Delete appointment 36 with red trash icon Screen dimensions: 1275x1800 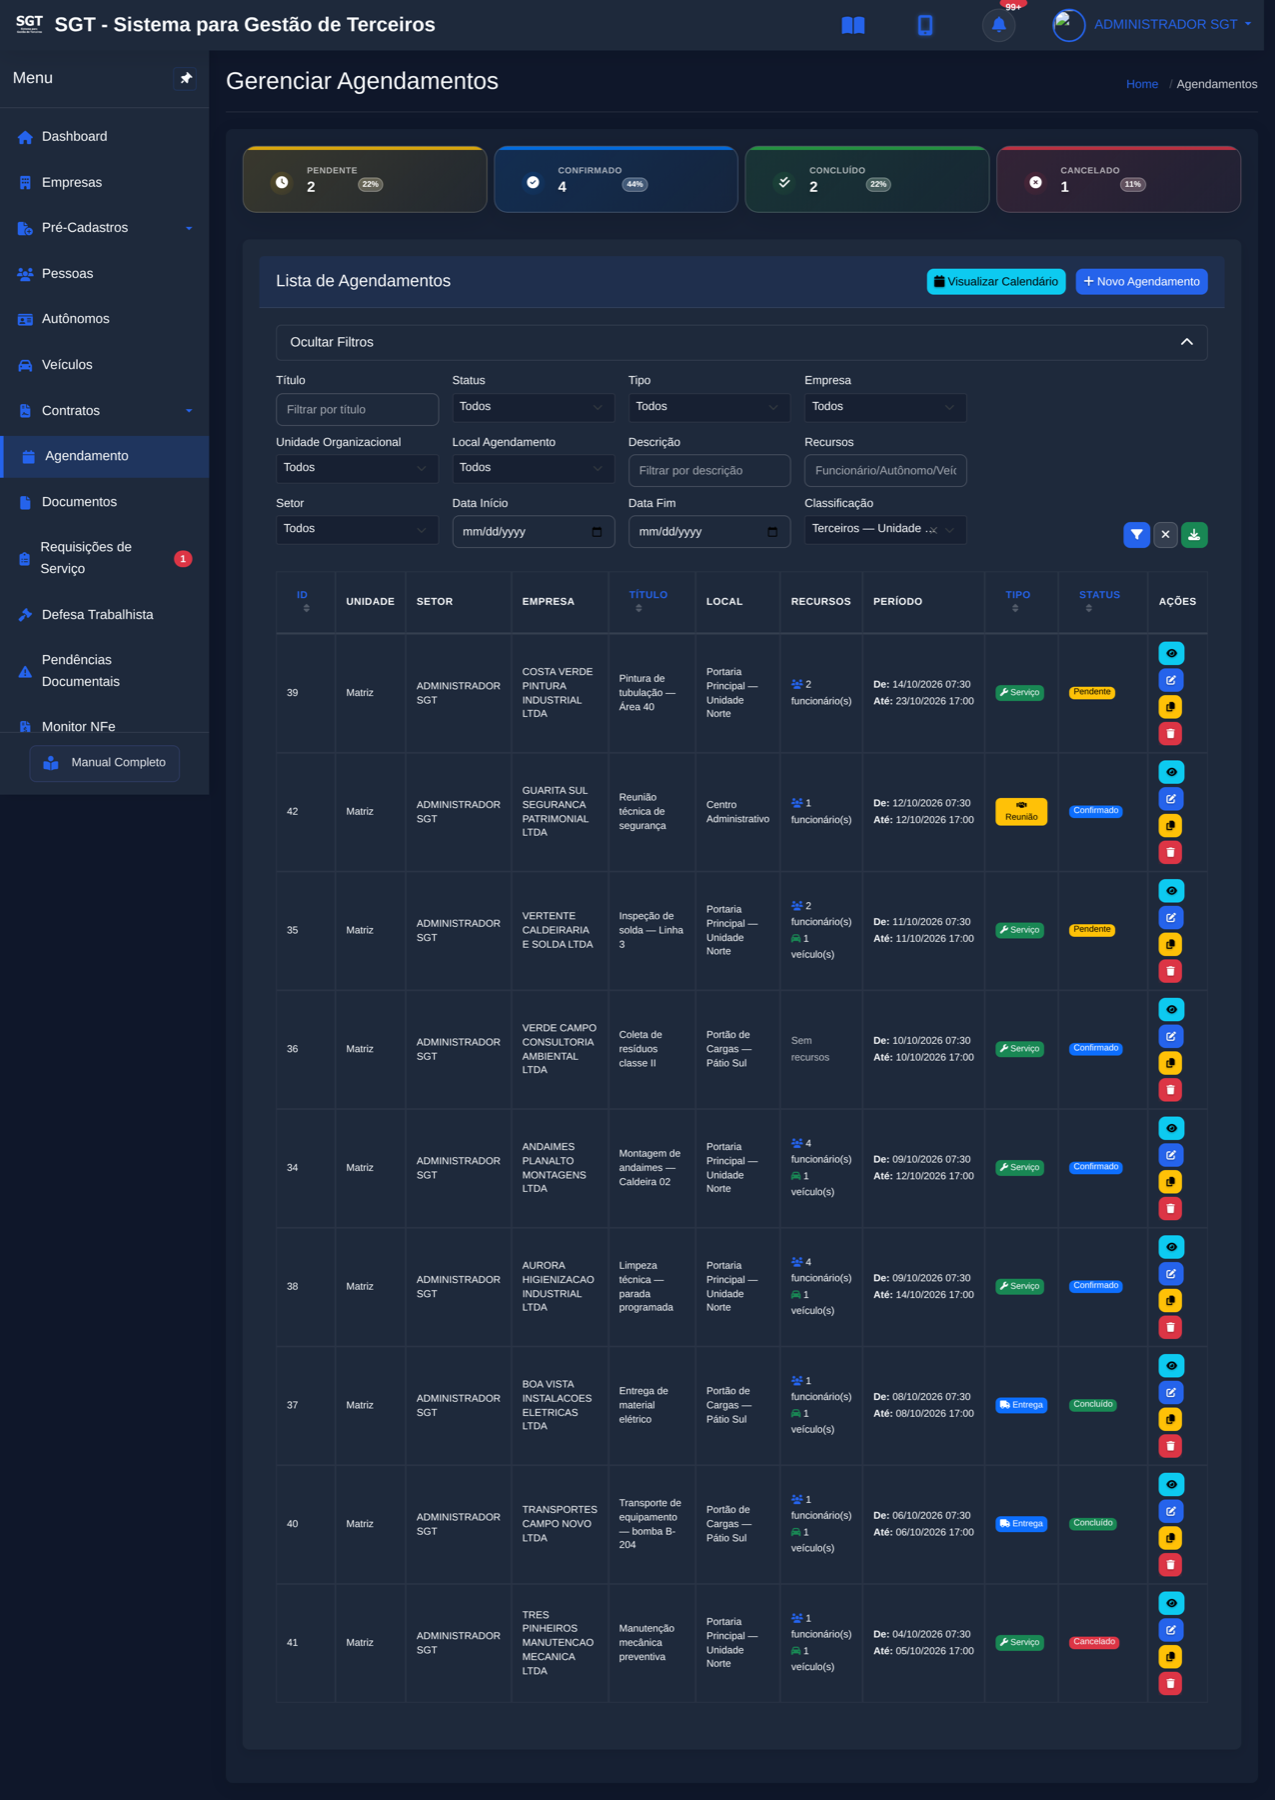pos(1171,1090)
